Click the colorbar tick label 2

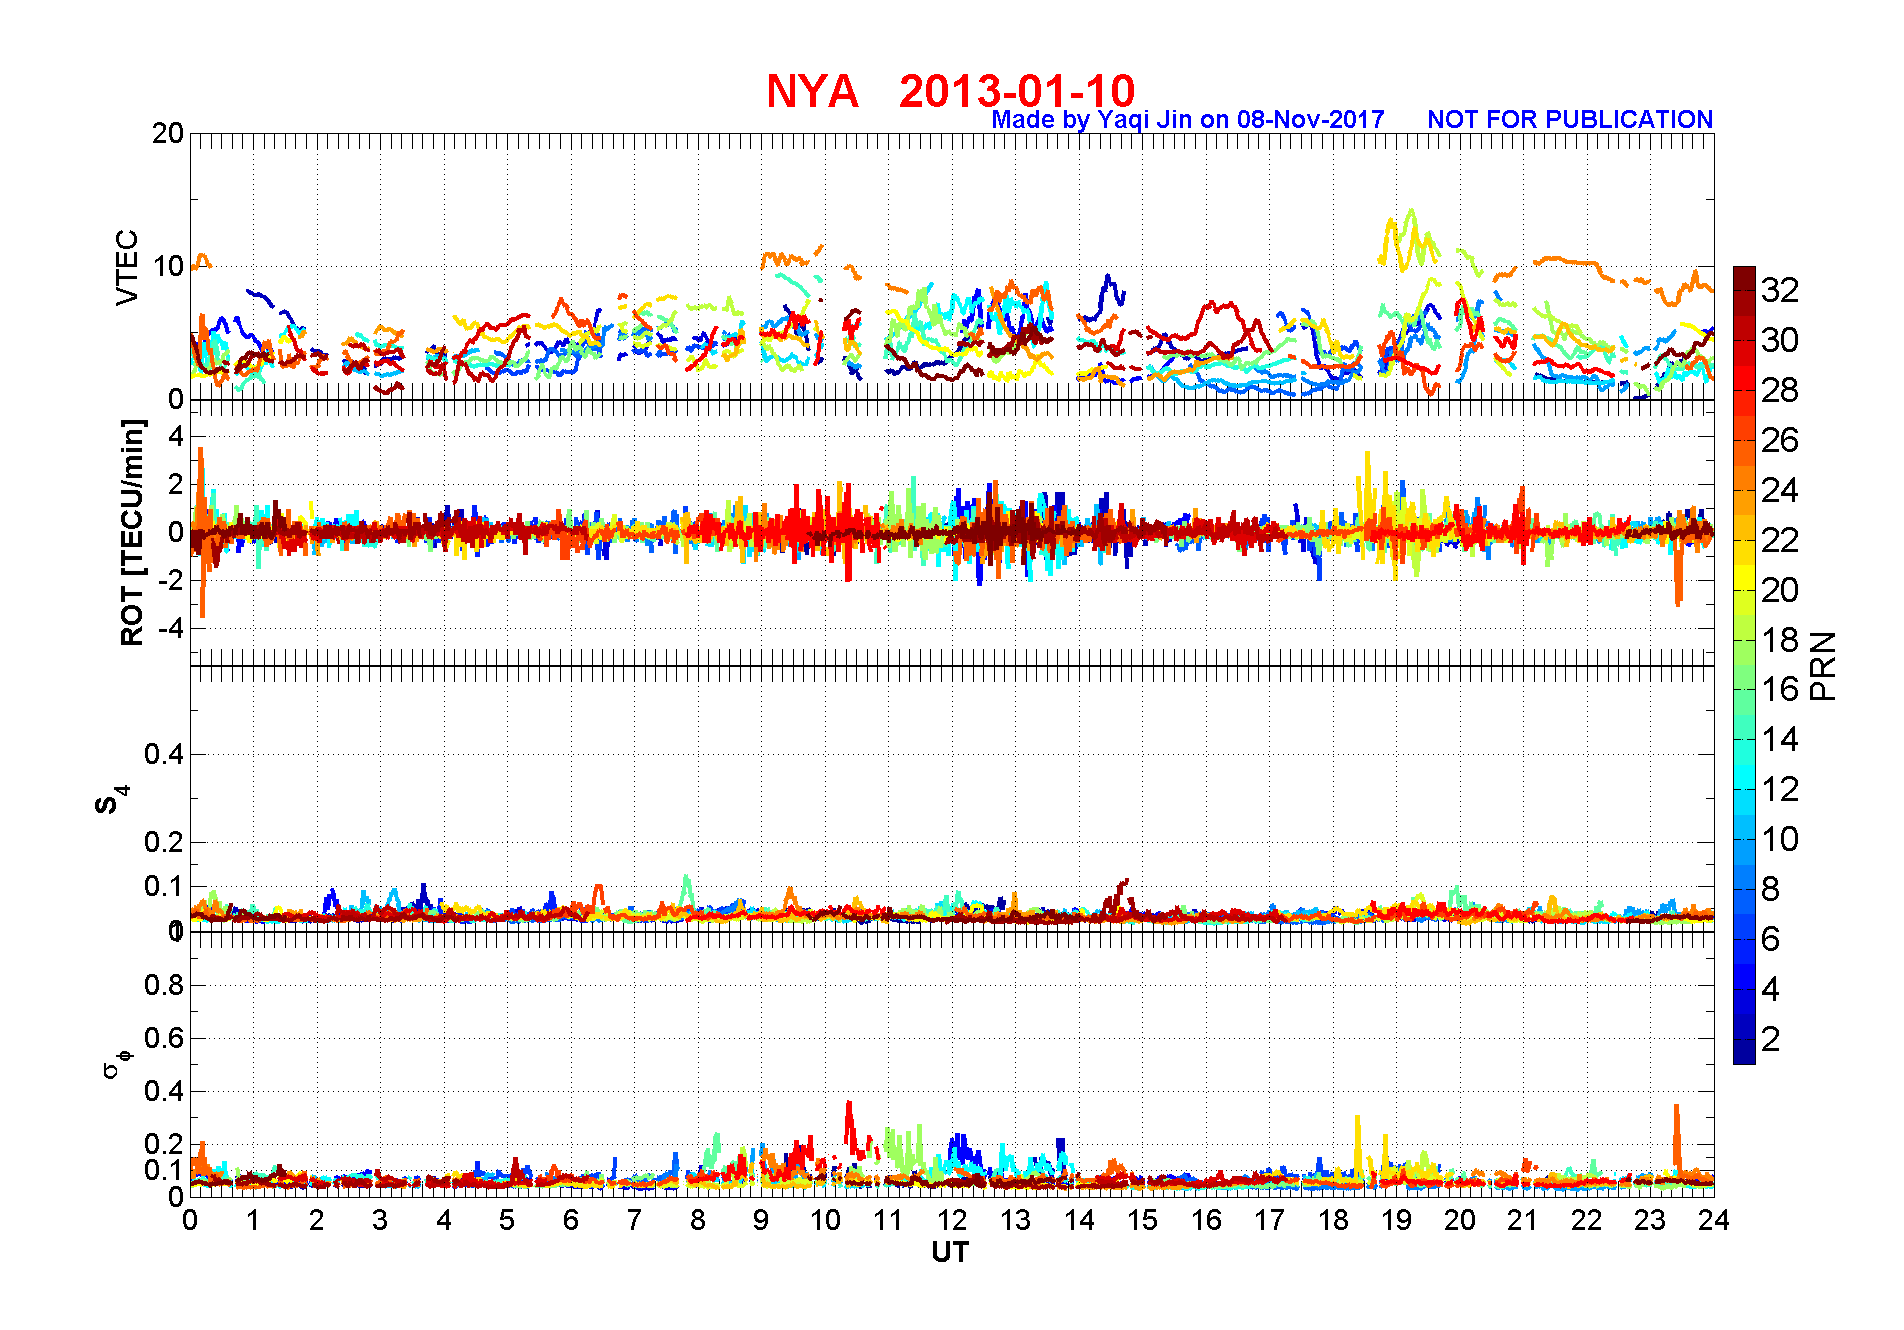tap(1770, 1039)
